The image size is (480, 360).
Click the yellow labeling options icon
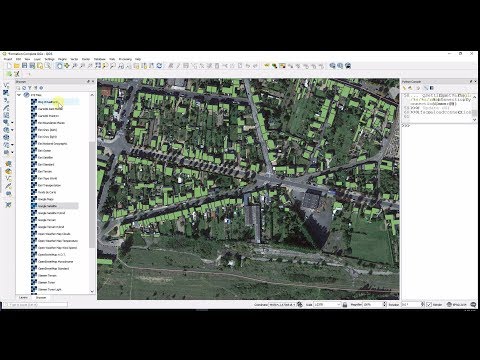[267, 66]
